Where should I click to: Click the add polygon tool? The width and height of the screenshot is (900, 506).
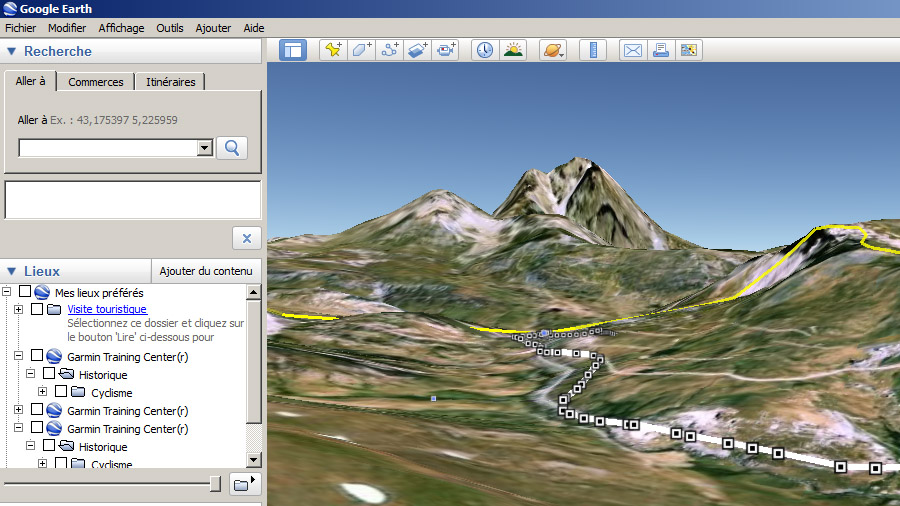tap(361, 49)
